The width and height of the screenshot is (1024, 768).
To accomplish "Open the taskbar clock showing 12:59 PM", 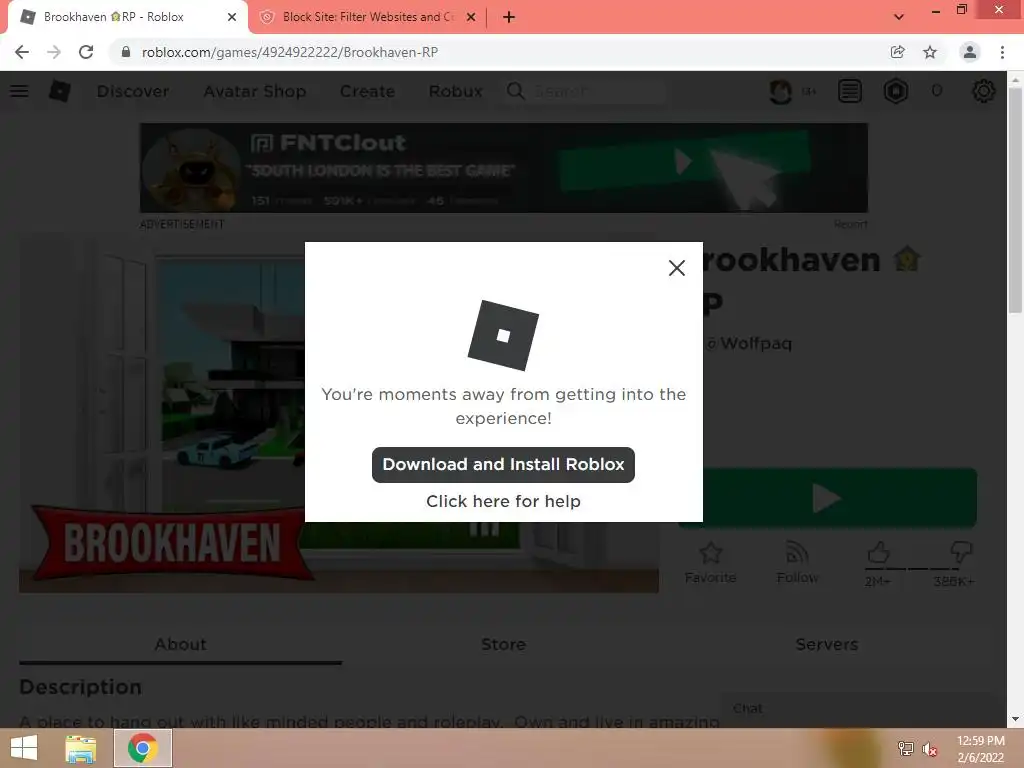I will [980, 749].
